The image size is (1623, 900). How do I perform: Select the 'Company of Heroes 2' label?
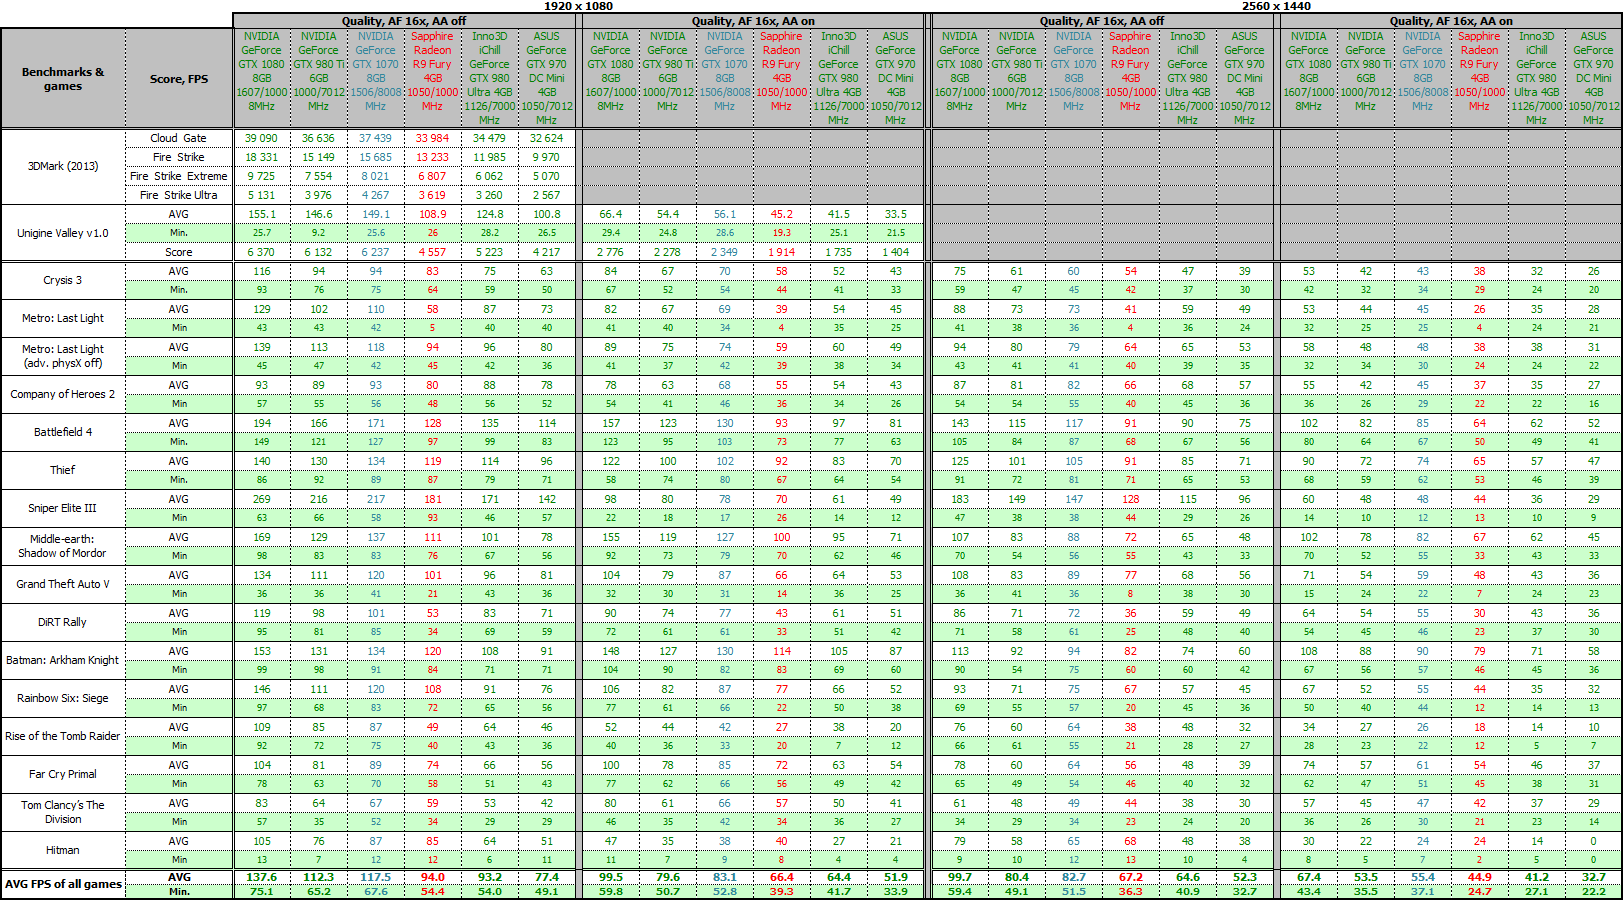click(63, 394)
